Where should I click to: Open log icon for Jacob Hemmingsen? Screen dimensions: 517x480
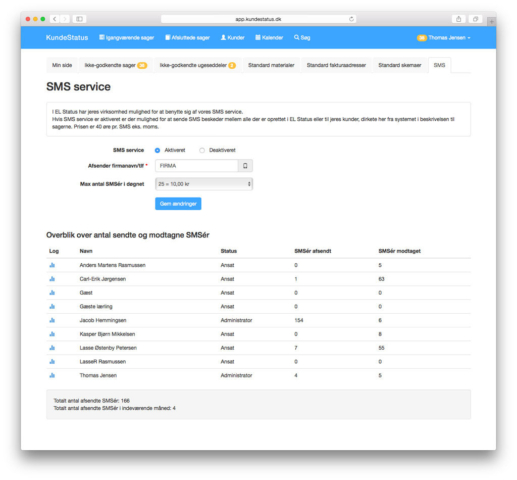tap(52, 320)
